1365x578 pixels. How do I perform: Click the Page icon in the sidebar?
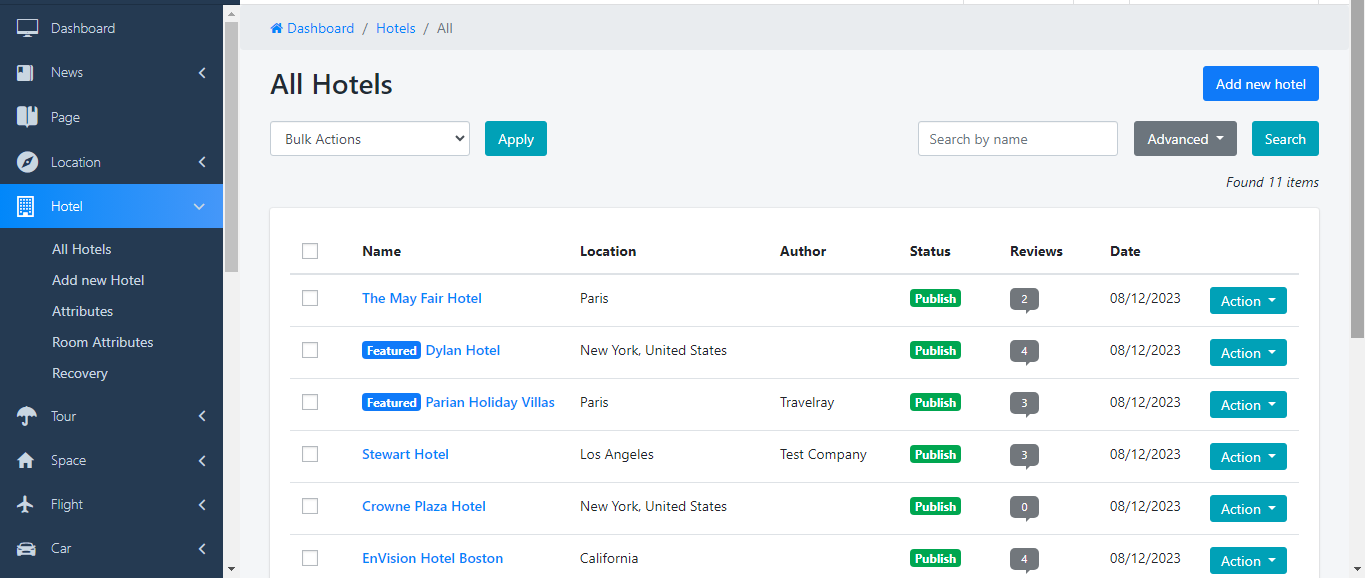pos(26,117)
